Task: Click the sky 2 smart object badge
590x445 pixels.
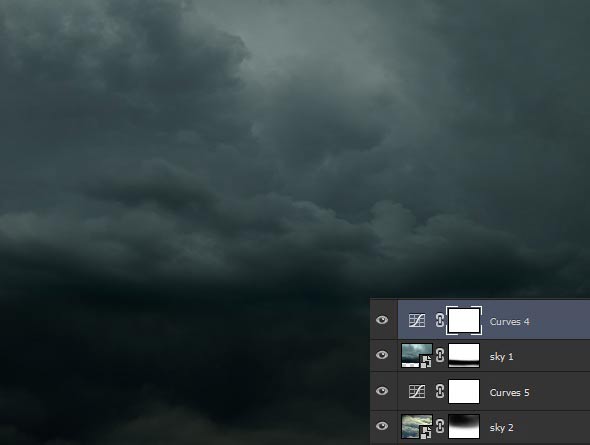Action: [x=426, y=433]
